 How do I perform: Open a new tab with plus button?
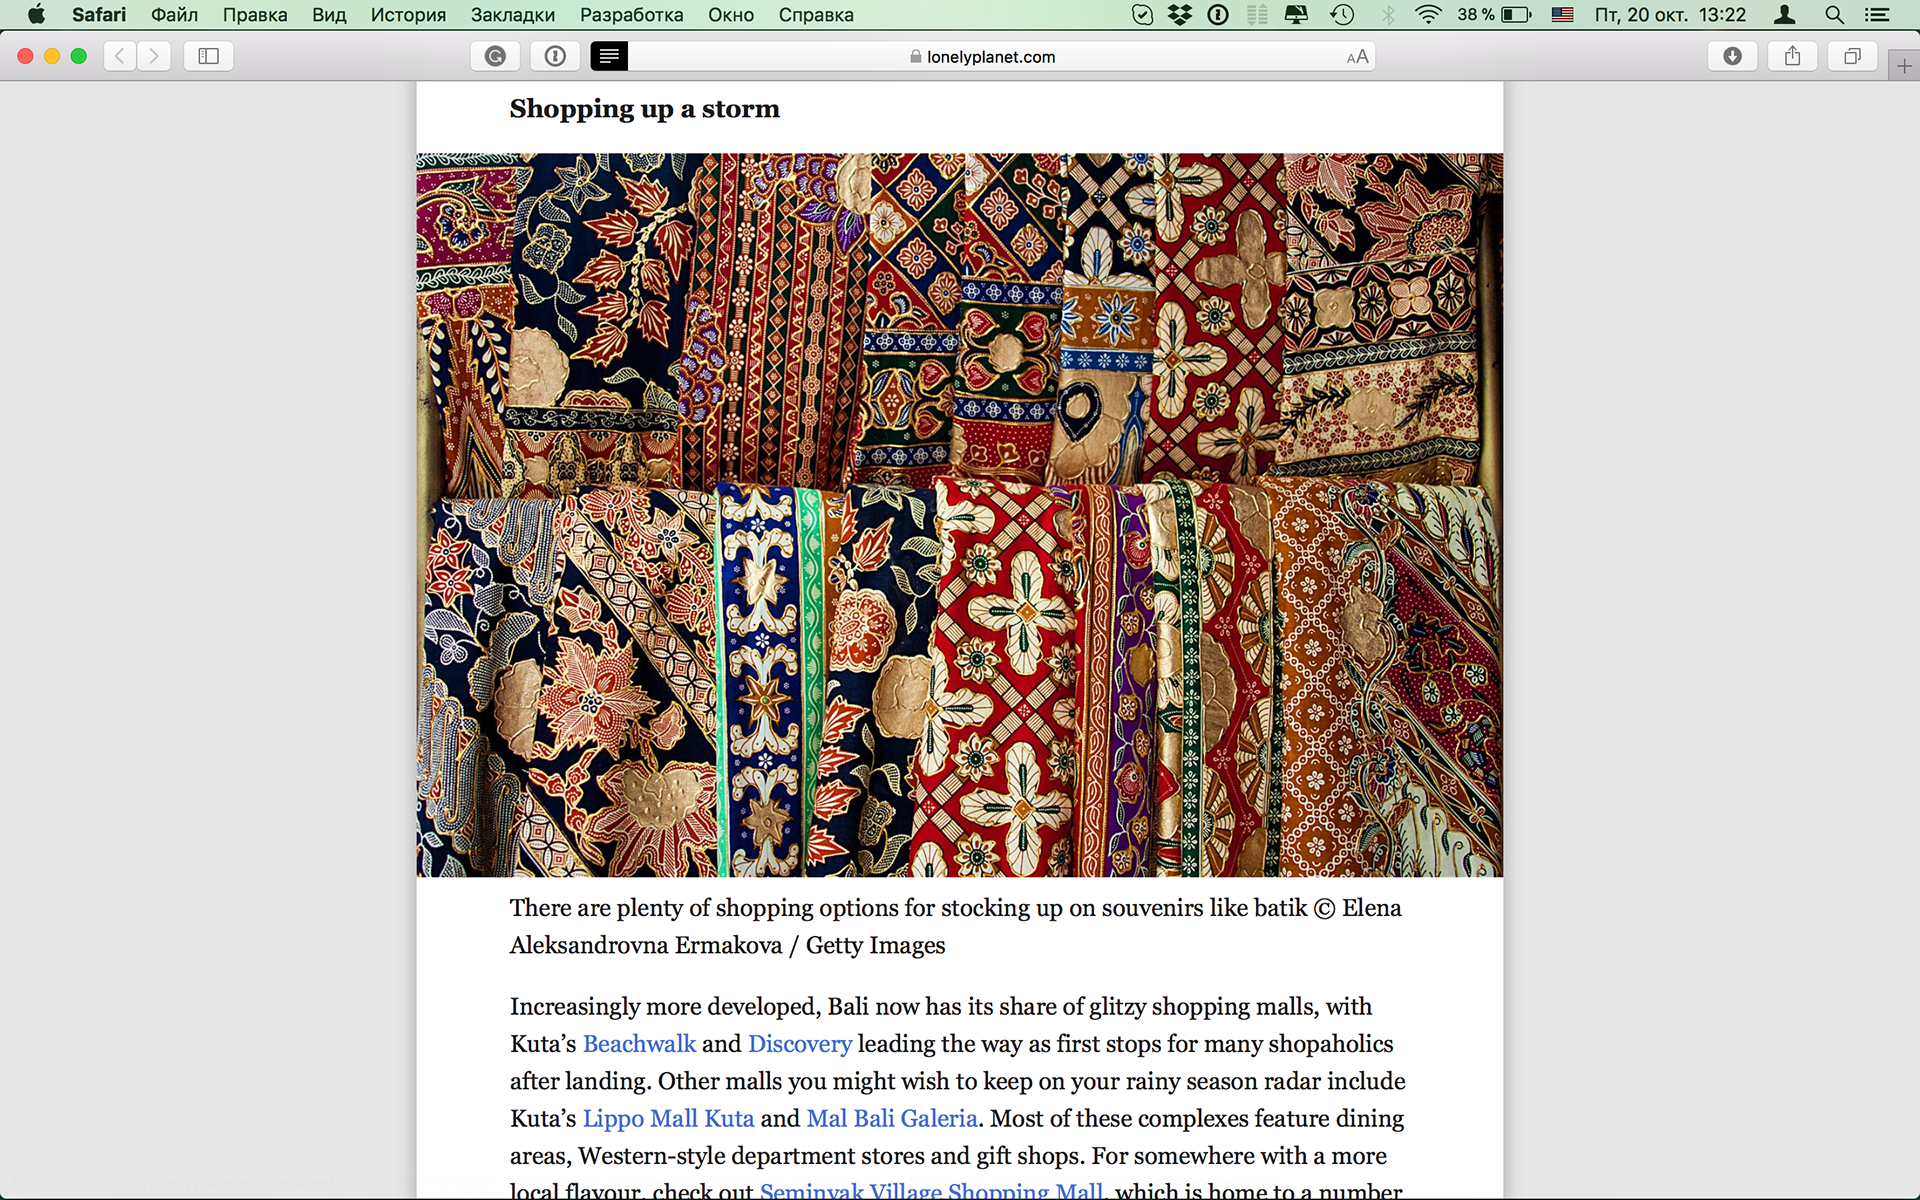[x=1904, y=66]
